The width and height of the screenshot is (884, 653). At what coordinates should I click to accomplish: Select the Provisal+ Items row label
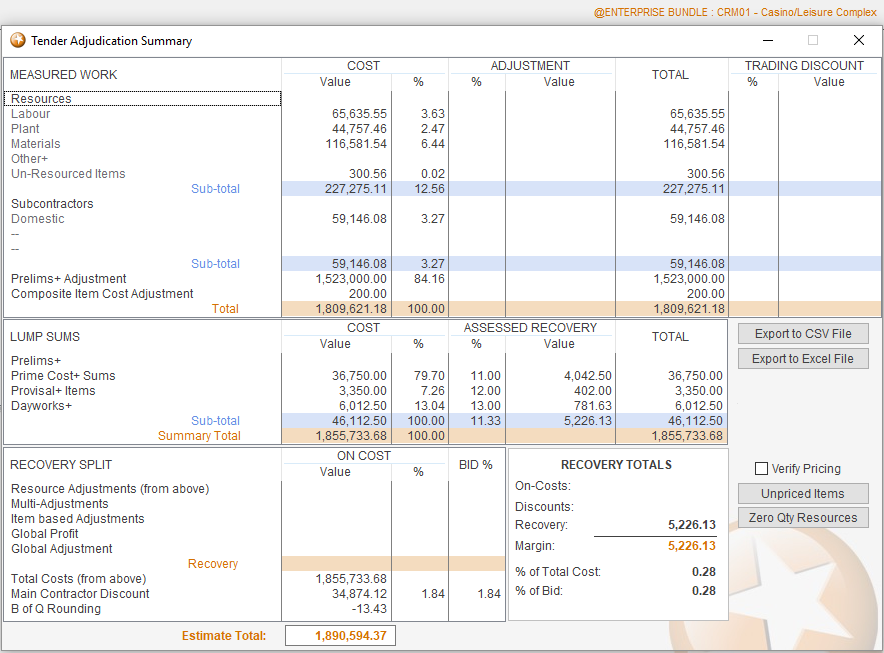(x=53, y=391)
